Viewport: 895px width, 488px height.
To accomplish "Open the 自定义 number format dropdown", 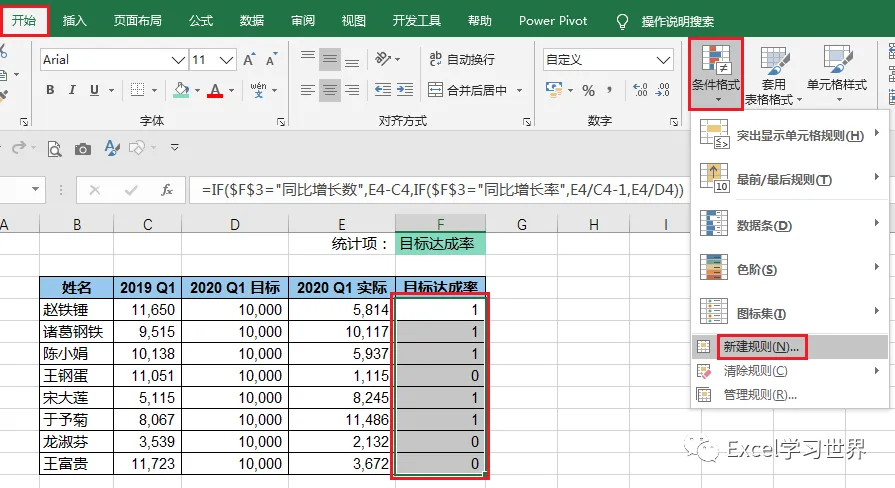I will click(663, 60).
